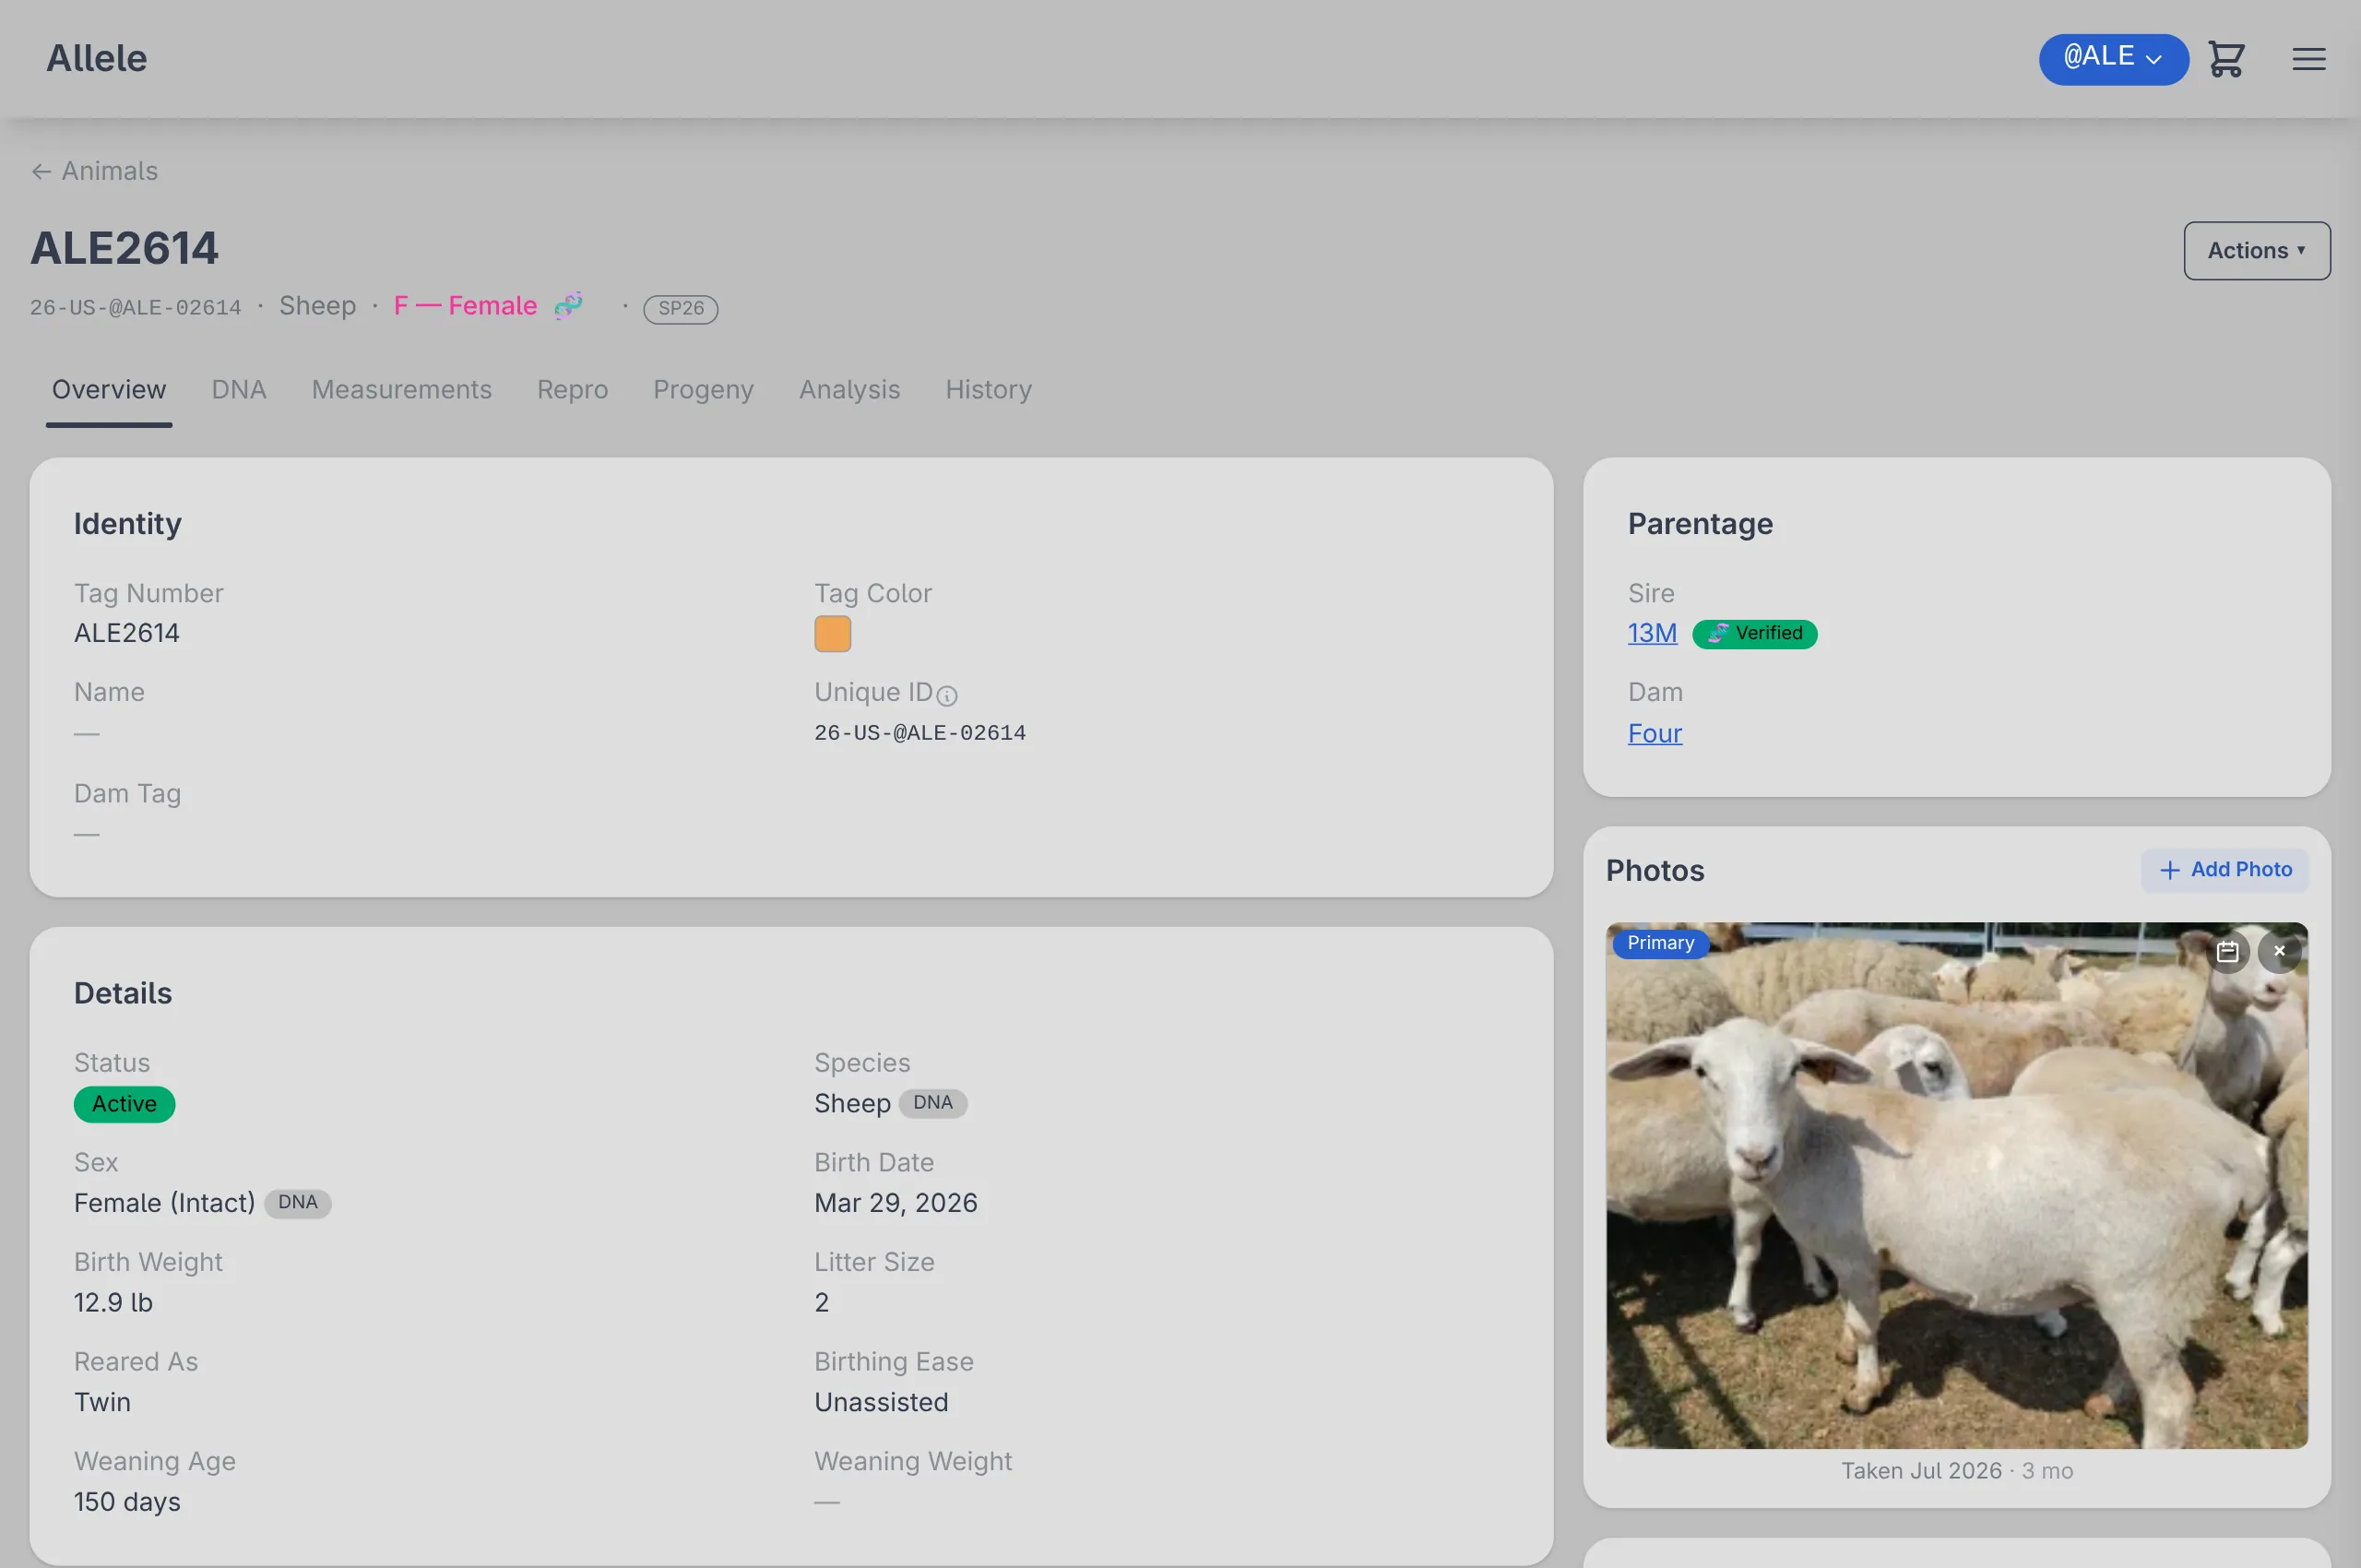Click the Add Photo button
Viewport: 2361px width, 1568px height.
[2224, 869]
